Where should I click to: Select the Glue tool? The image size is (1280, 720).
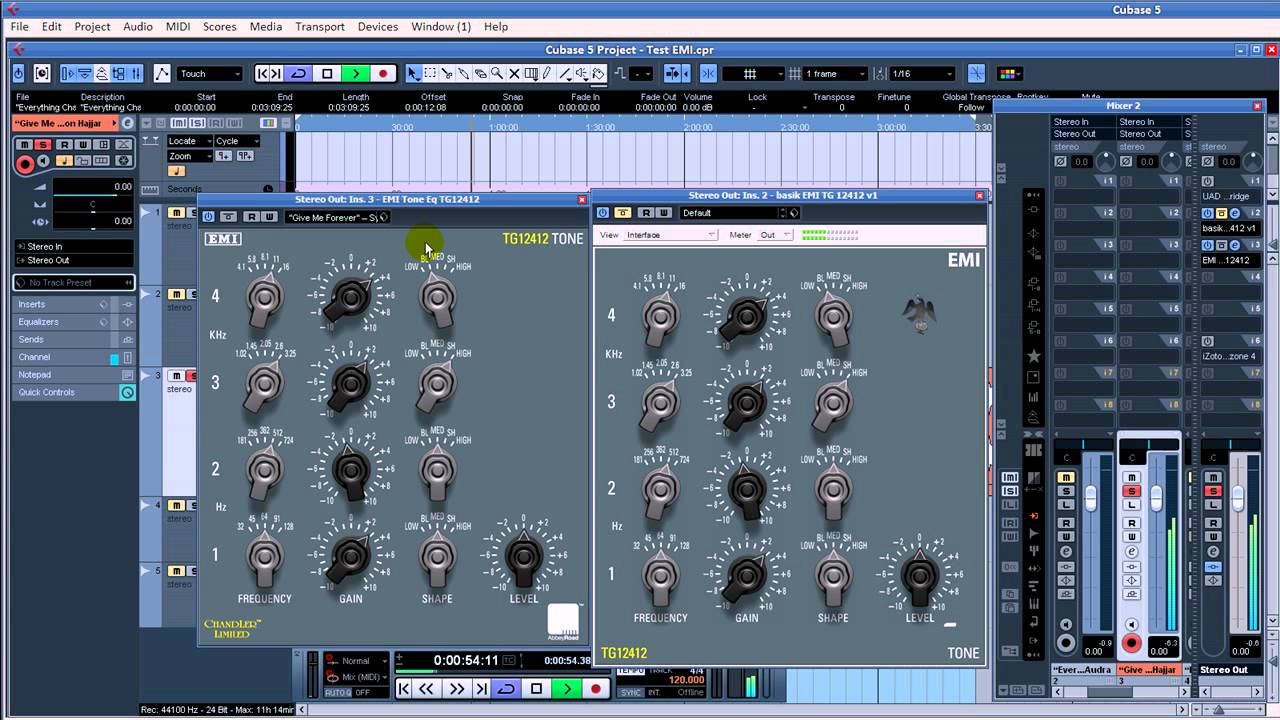(463, 74)
